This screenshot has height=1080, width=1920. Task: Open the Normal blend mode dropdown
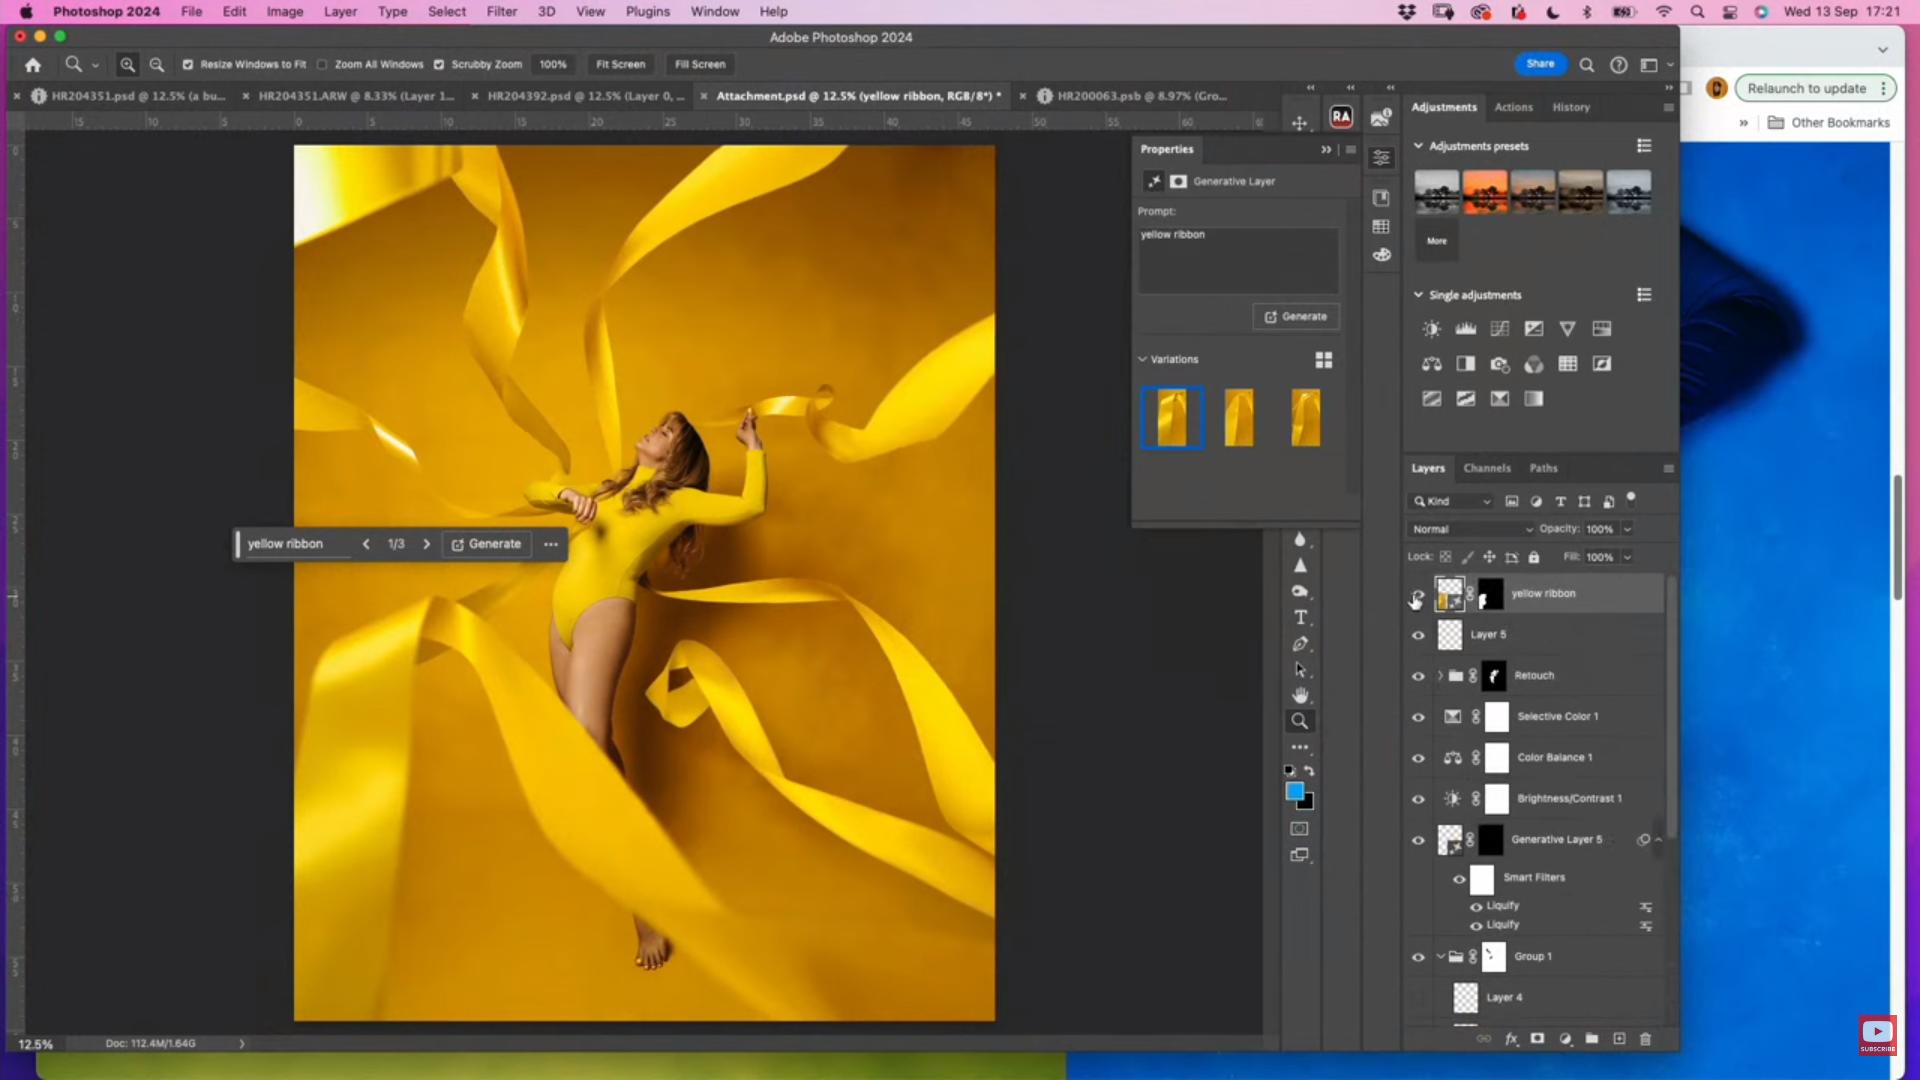[x=1471, y=529]
